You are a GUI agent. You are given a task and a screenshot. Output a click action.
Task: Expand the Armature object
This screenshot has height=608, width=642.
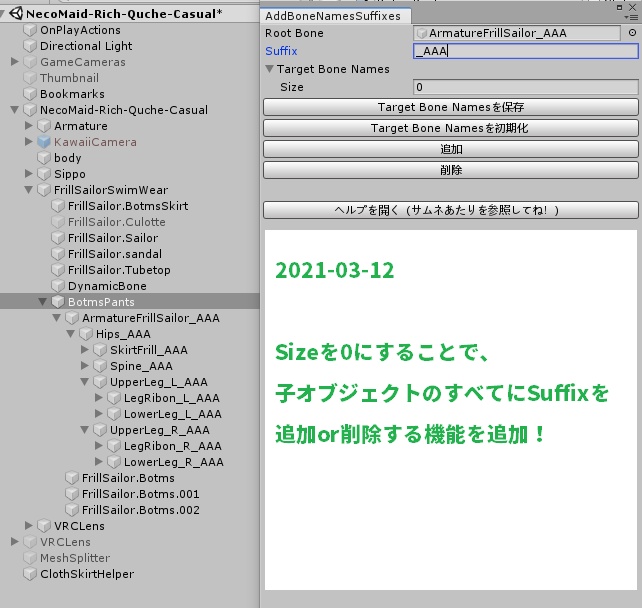(x=29, y=126)
